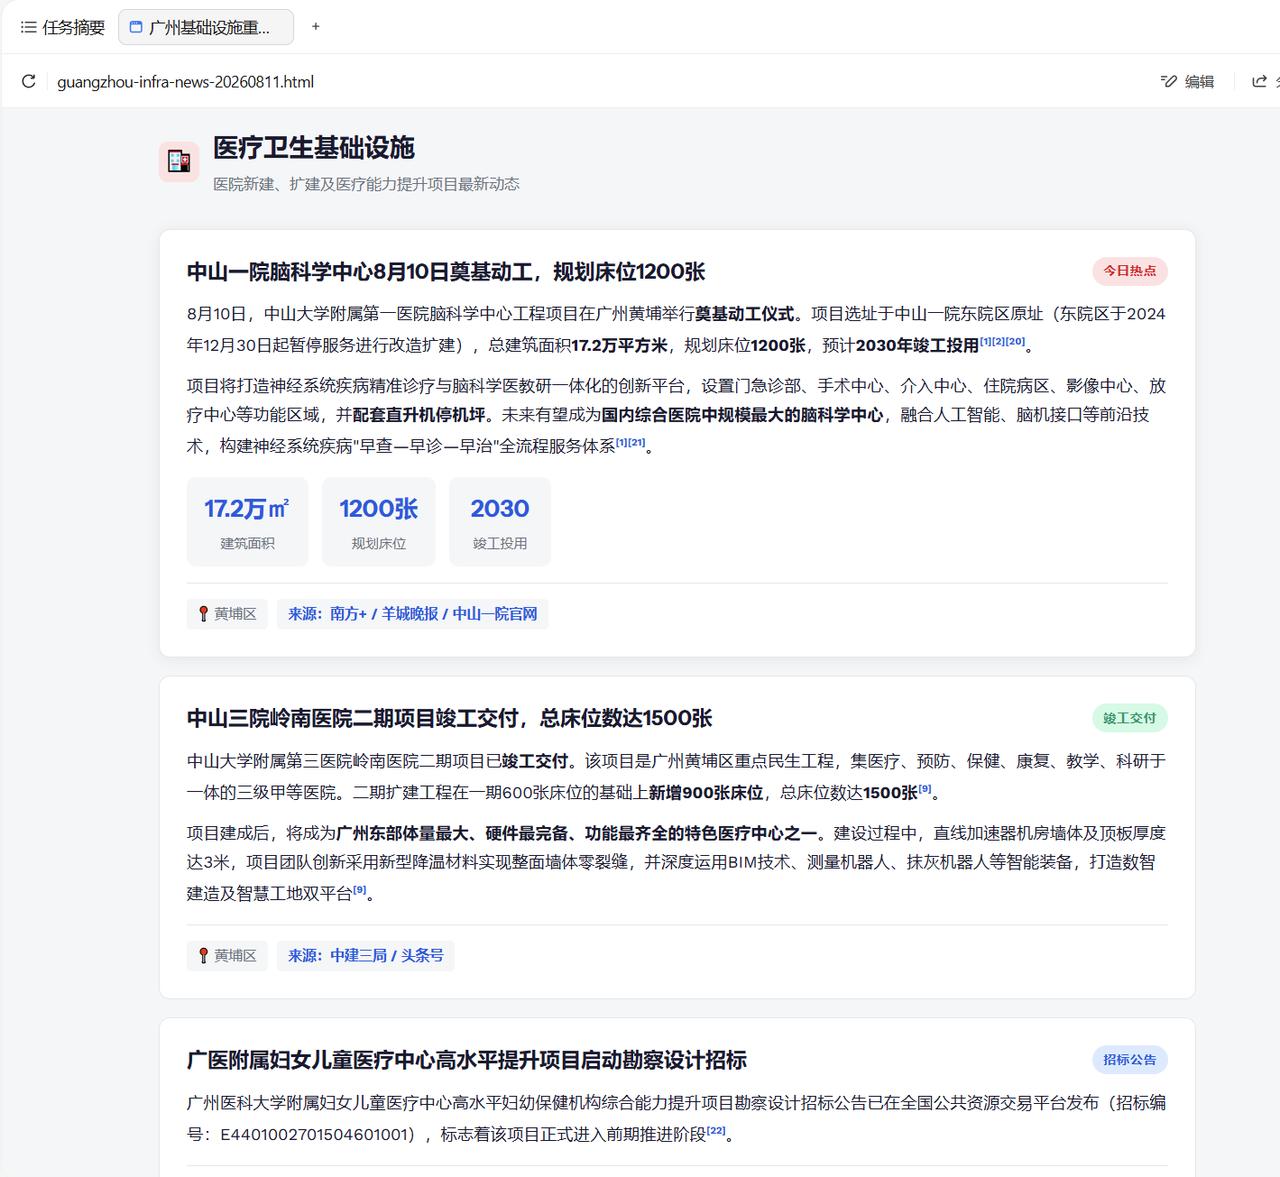Click the bold text 新增900张床位
1280x1177 pixels.
coord(706,793)
